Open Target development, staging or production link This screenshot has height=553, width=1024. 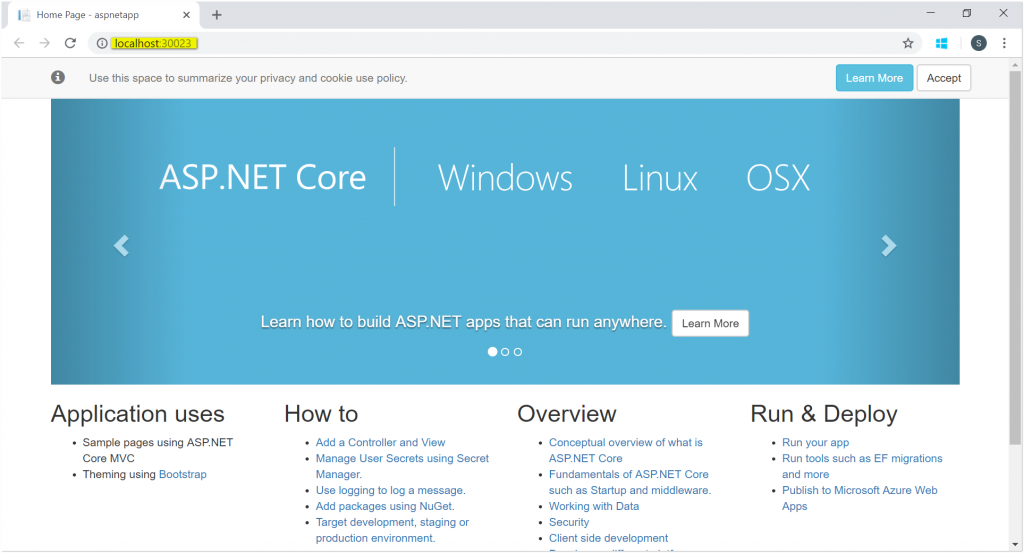click(392, 530)
